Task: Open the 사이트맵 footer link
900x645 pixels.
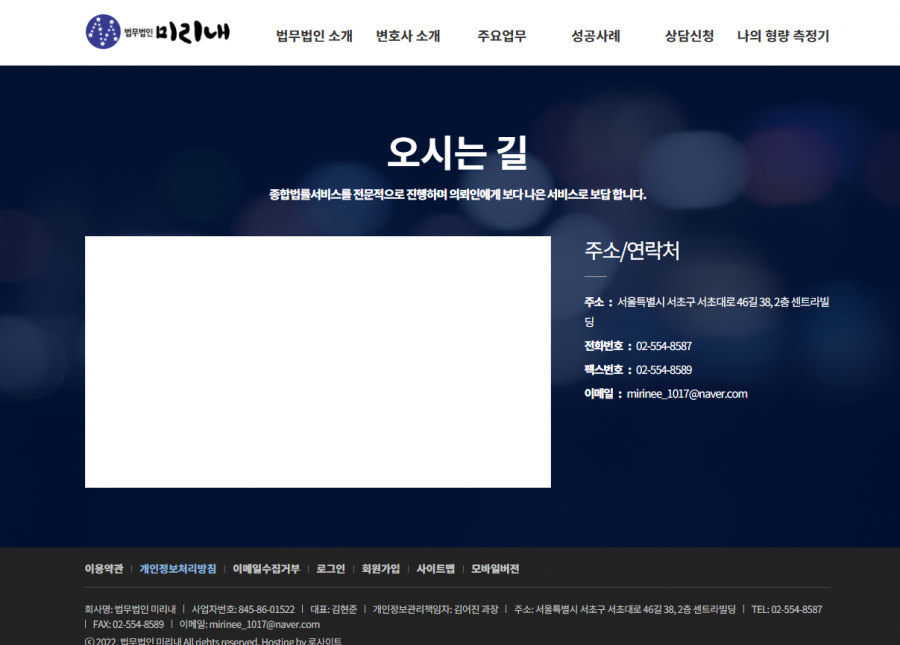Action: (436, 569)
